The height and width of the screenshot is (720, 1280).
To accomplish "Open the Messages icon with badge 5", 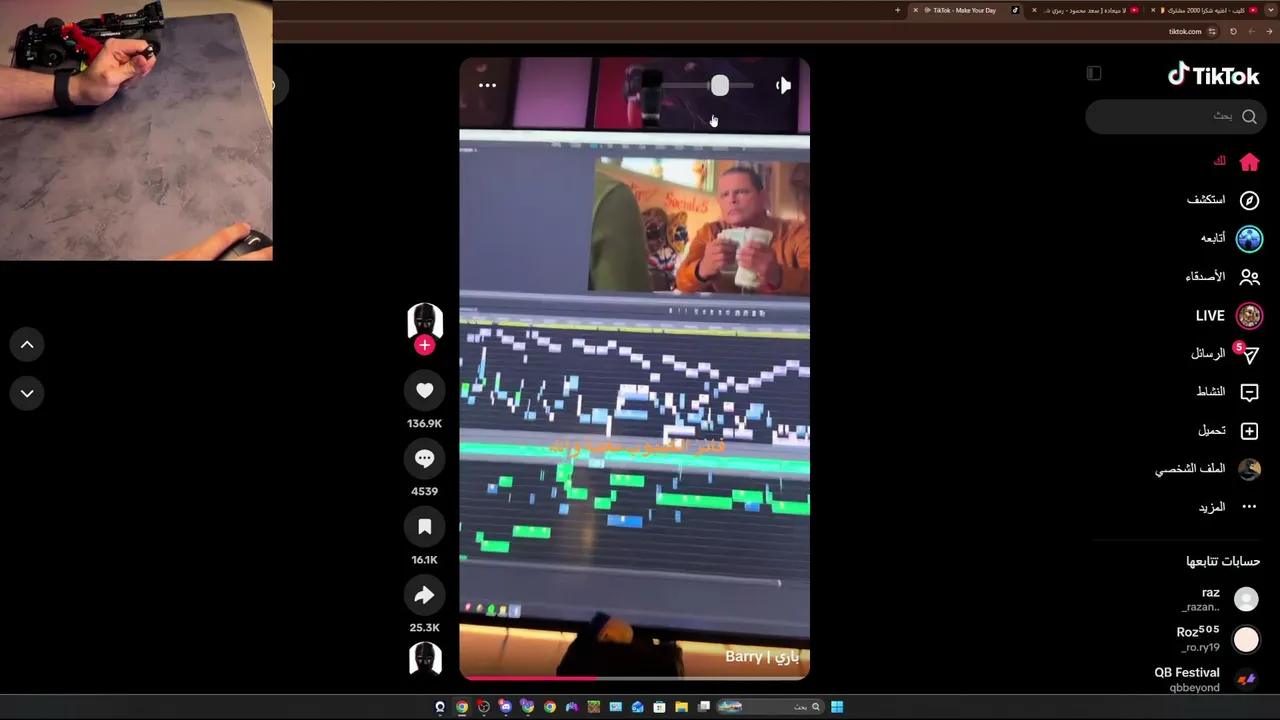I will click(1248, 354).
